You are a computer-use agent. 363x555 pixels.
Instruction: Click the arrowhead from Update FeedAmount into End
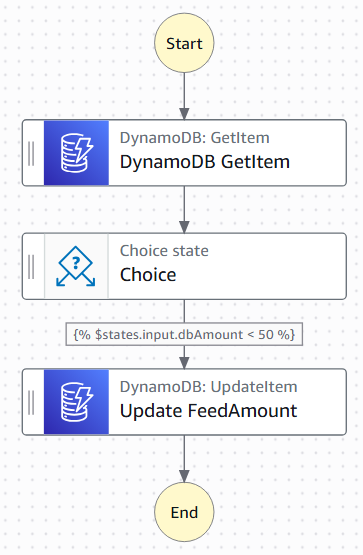[x=184, y=476]
